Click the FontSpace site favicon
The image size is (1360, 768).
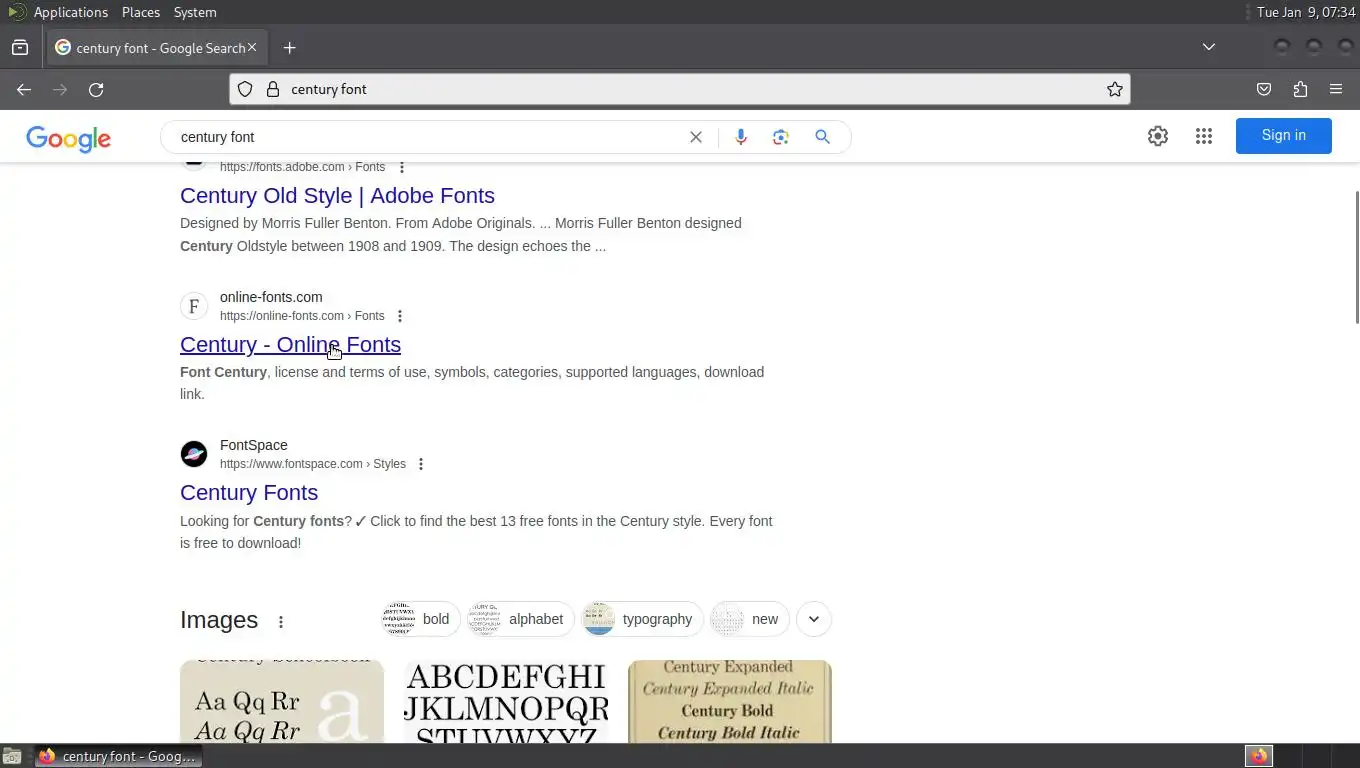194,454
